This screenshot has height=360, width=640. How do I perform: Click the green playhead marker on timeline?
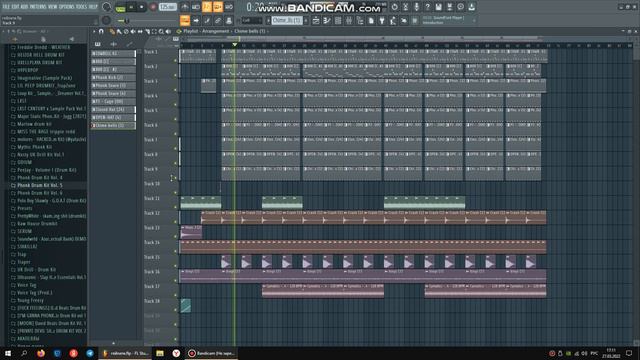click(x=235, y=44)
